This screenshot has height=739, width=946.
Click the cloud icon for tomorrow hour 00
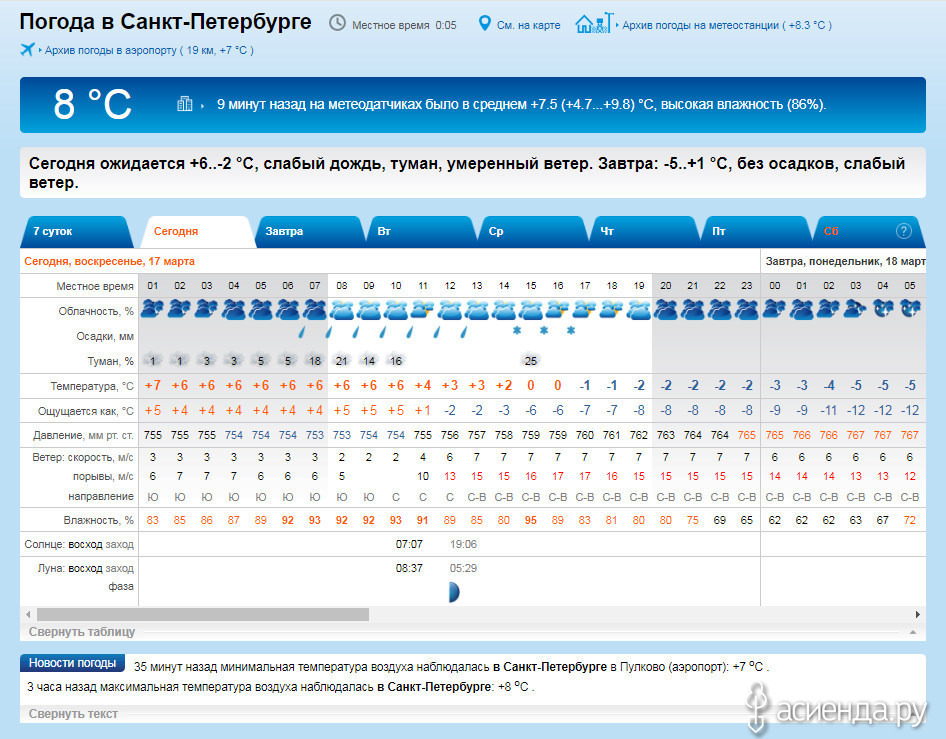pyautogui.click(x=774, y=309)
